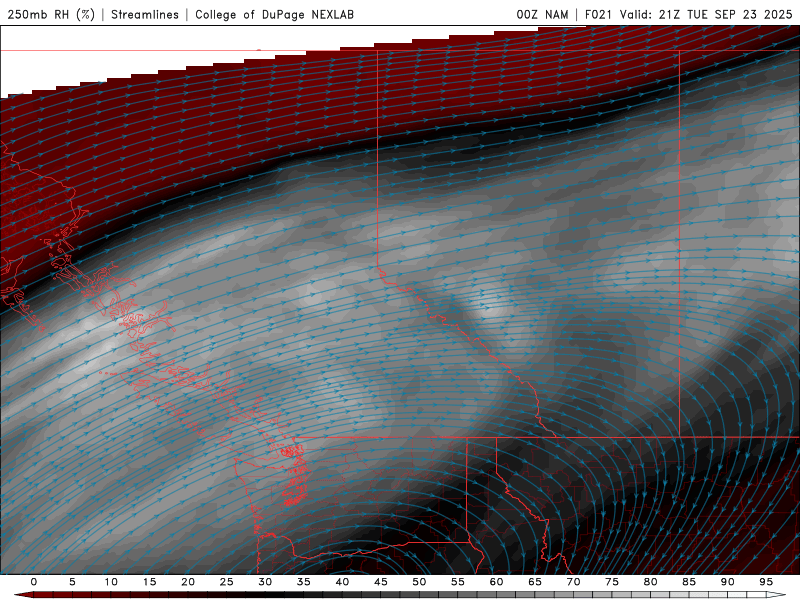Select the "10" color scale label
Screen dimensions: 800x600
pyautogui.click(x=111, y=582)
